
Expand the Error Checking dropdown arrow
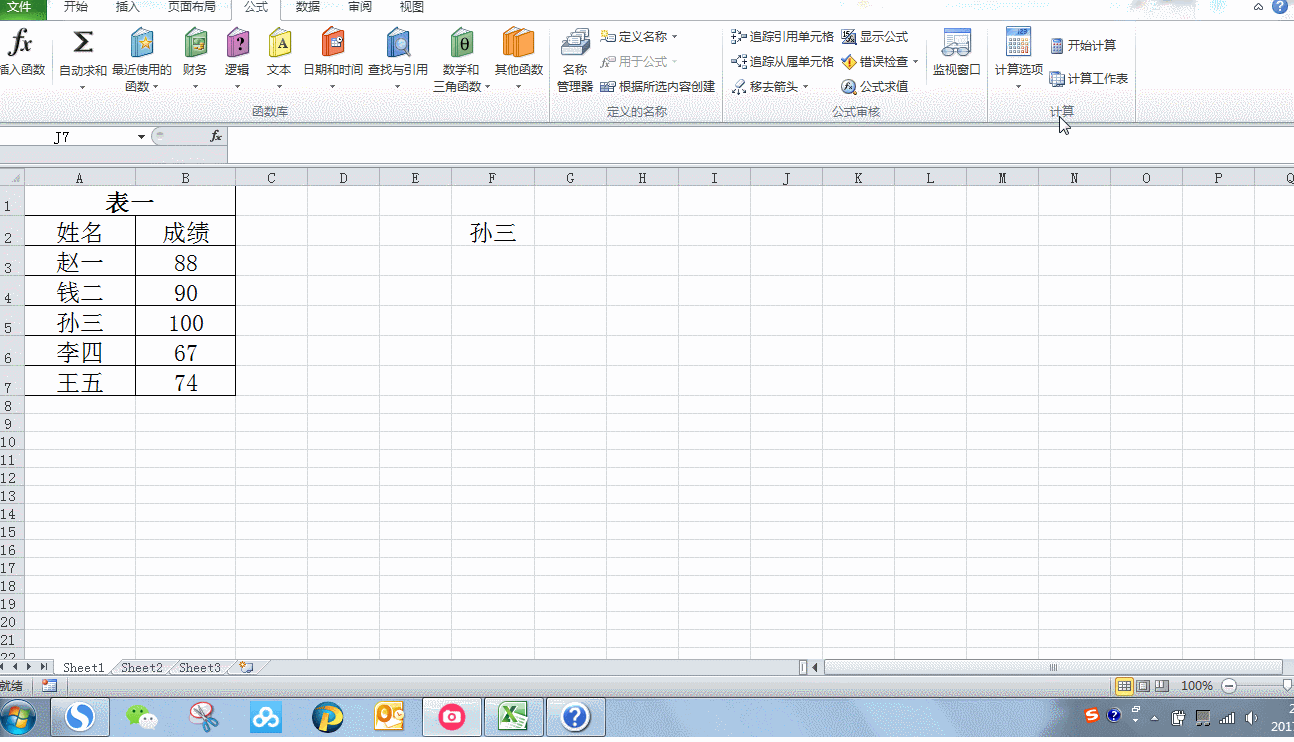tap(915, 62)
